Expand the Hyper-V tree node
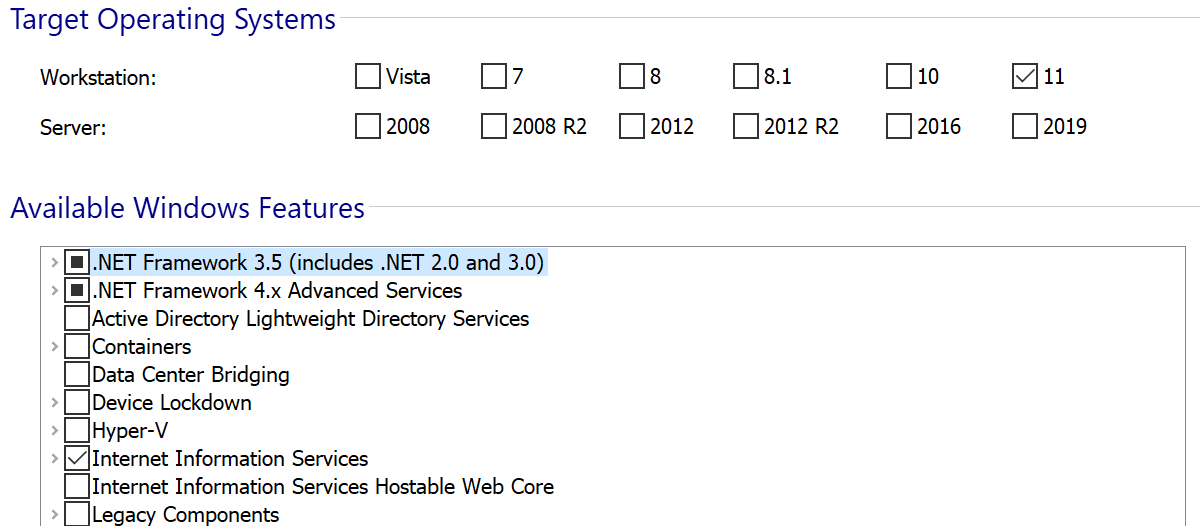The width and height of the screenshot is (1200, 528). point(54,431)
